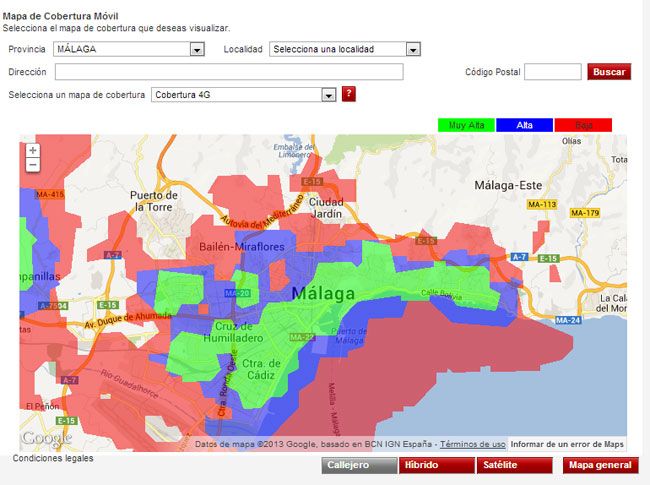Viewport: 650px width, 485px height.
Task: Click the Google logo on the map
Action: [46, 439]
